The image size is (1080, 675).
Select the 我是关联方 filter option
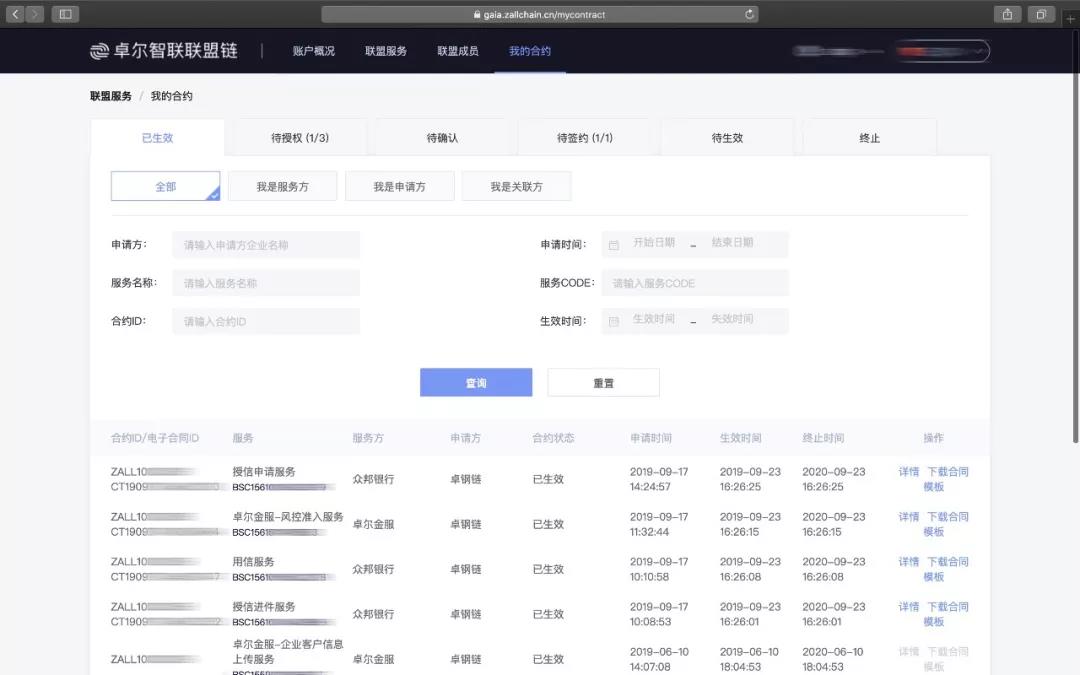pos(517,187)
